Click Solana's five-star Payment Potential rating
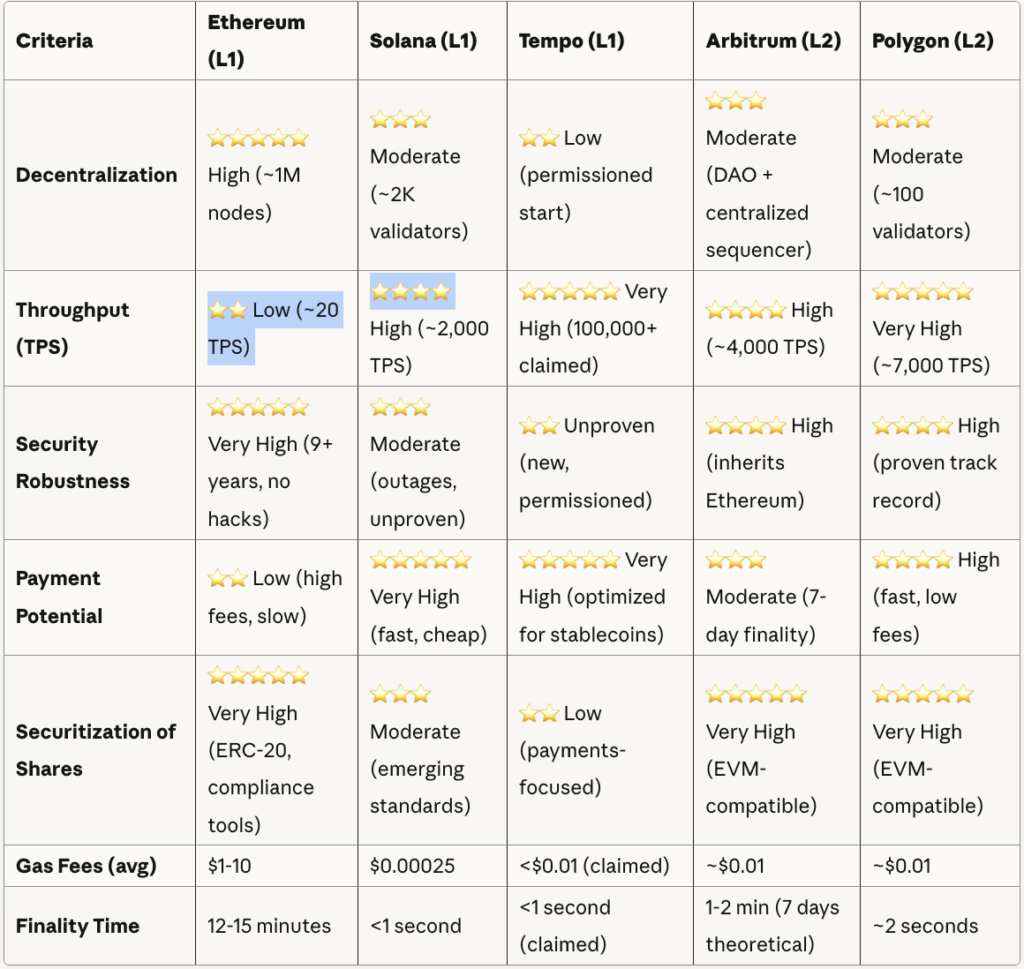The height and width of the screenshot is (969, 1024). [x=420, y=560]
